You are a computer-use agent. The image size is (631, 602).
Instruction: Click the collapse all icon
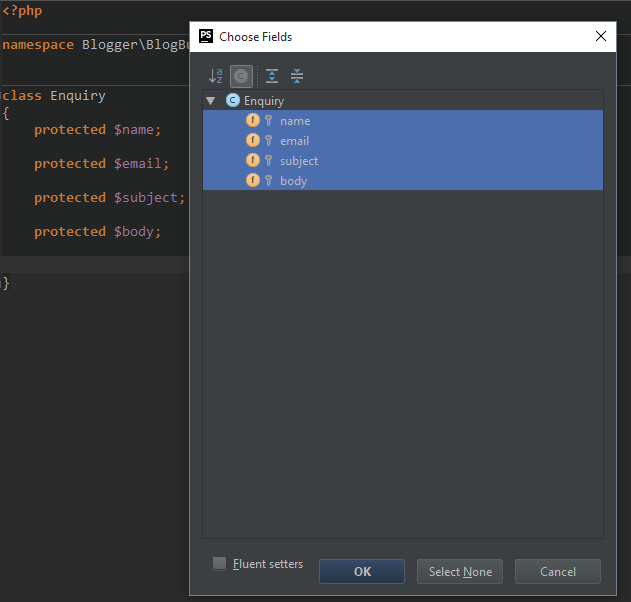[x=297, y=76]
